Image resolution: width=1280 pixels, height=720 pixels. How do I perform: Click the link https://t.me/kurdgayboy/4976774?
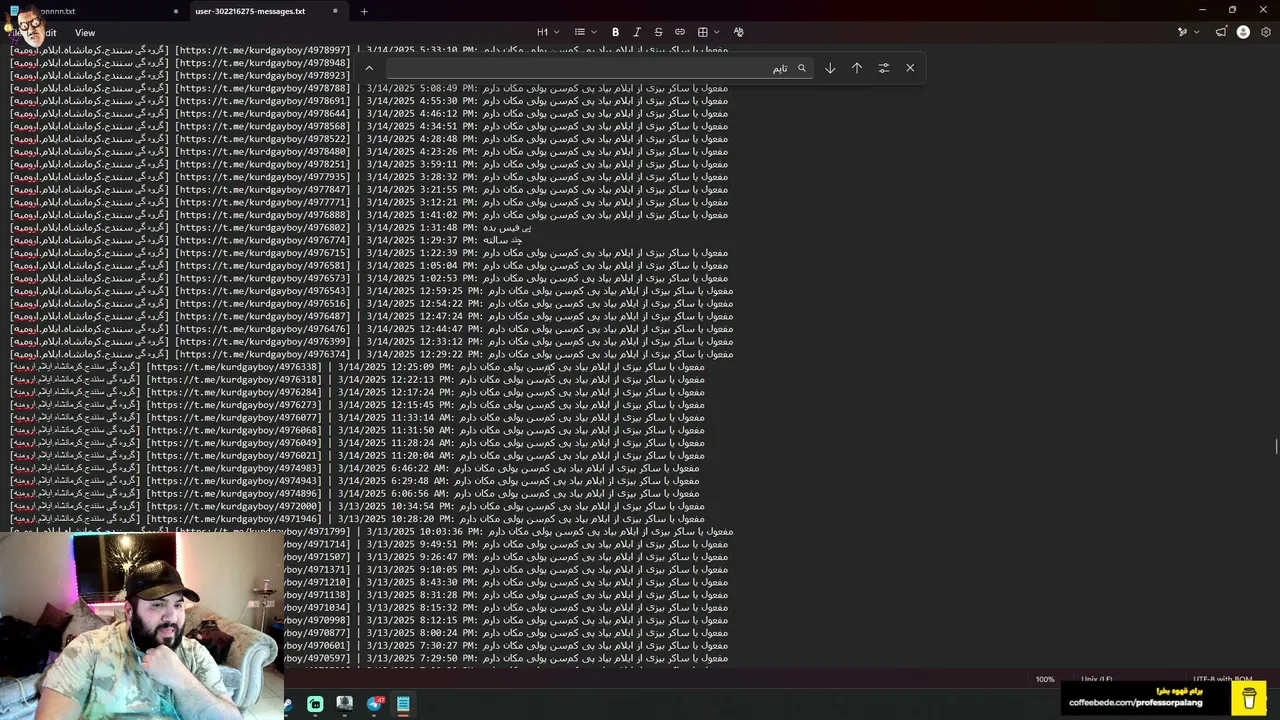263,240
